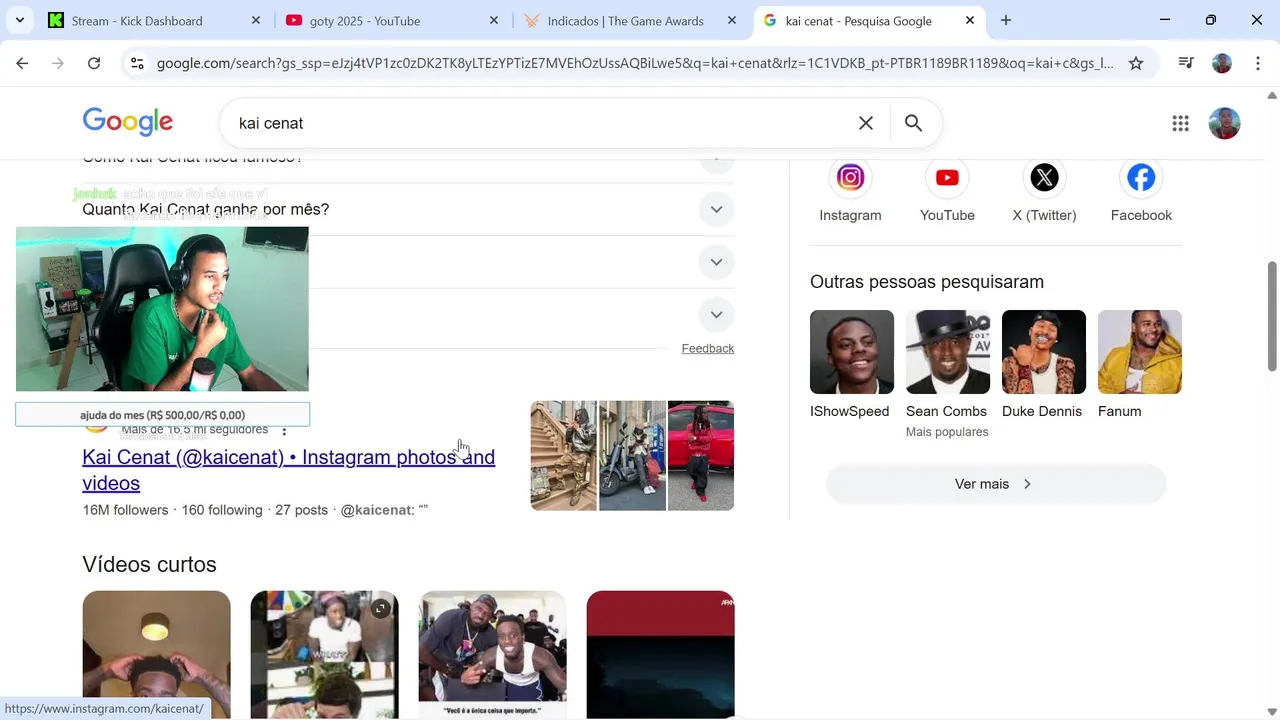Open the tab search dropdown arrow

tap(20, 20)
